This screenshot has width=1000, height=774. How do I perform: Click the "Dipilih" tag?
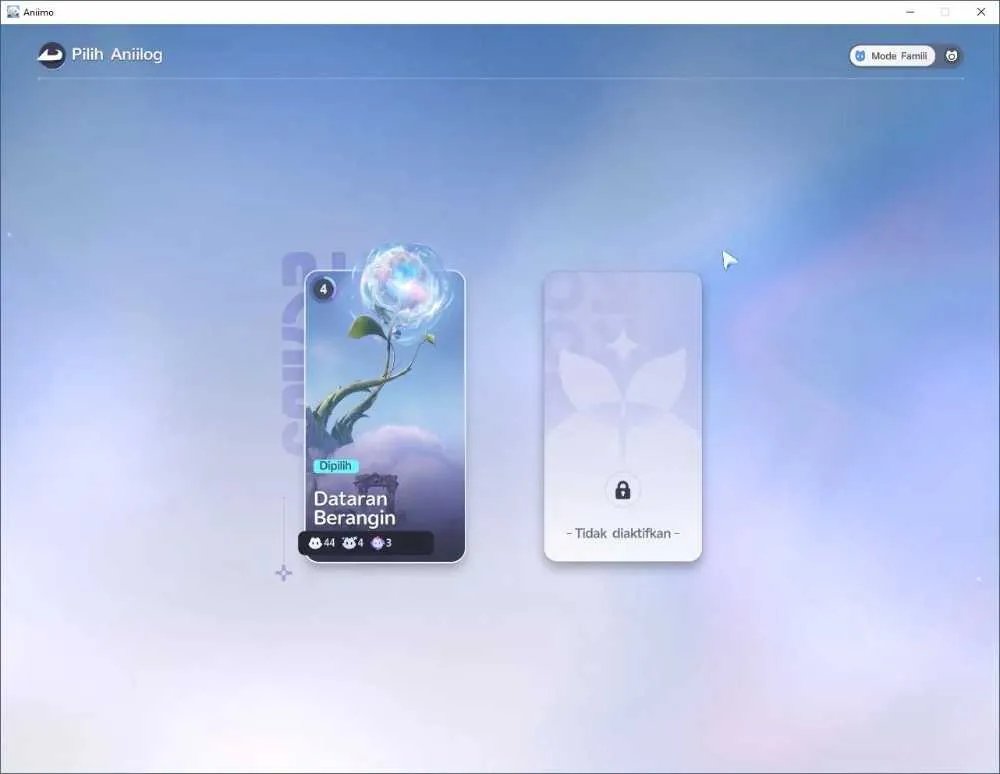point(335,466)
